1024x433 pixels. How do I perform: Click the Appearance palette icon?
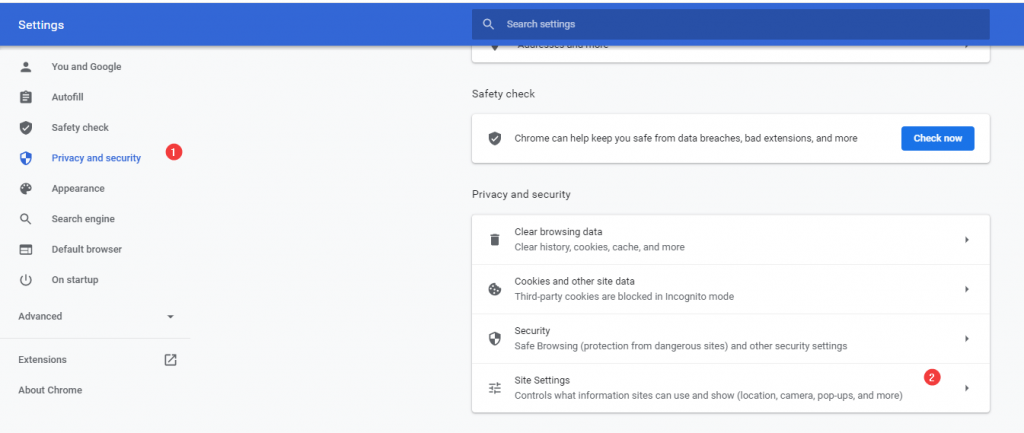tap(25, 189)
